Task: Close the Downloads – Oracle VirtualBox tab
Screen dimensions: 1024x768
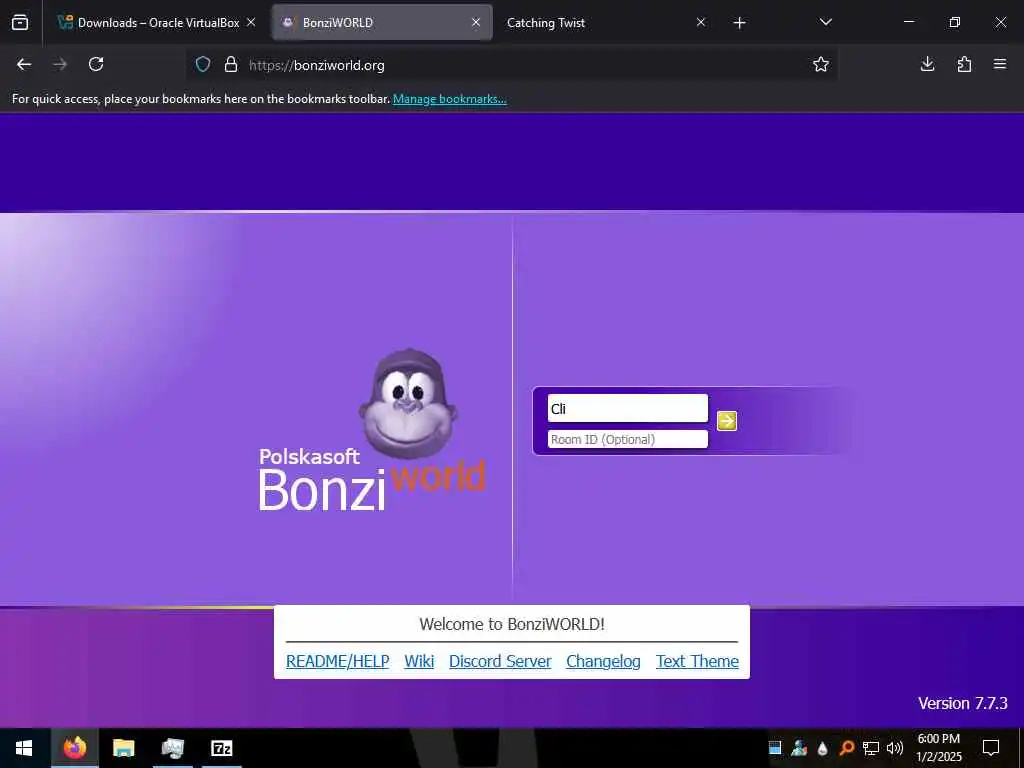Action: point(251,22)
